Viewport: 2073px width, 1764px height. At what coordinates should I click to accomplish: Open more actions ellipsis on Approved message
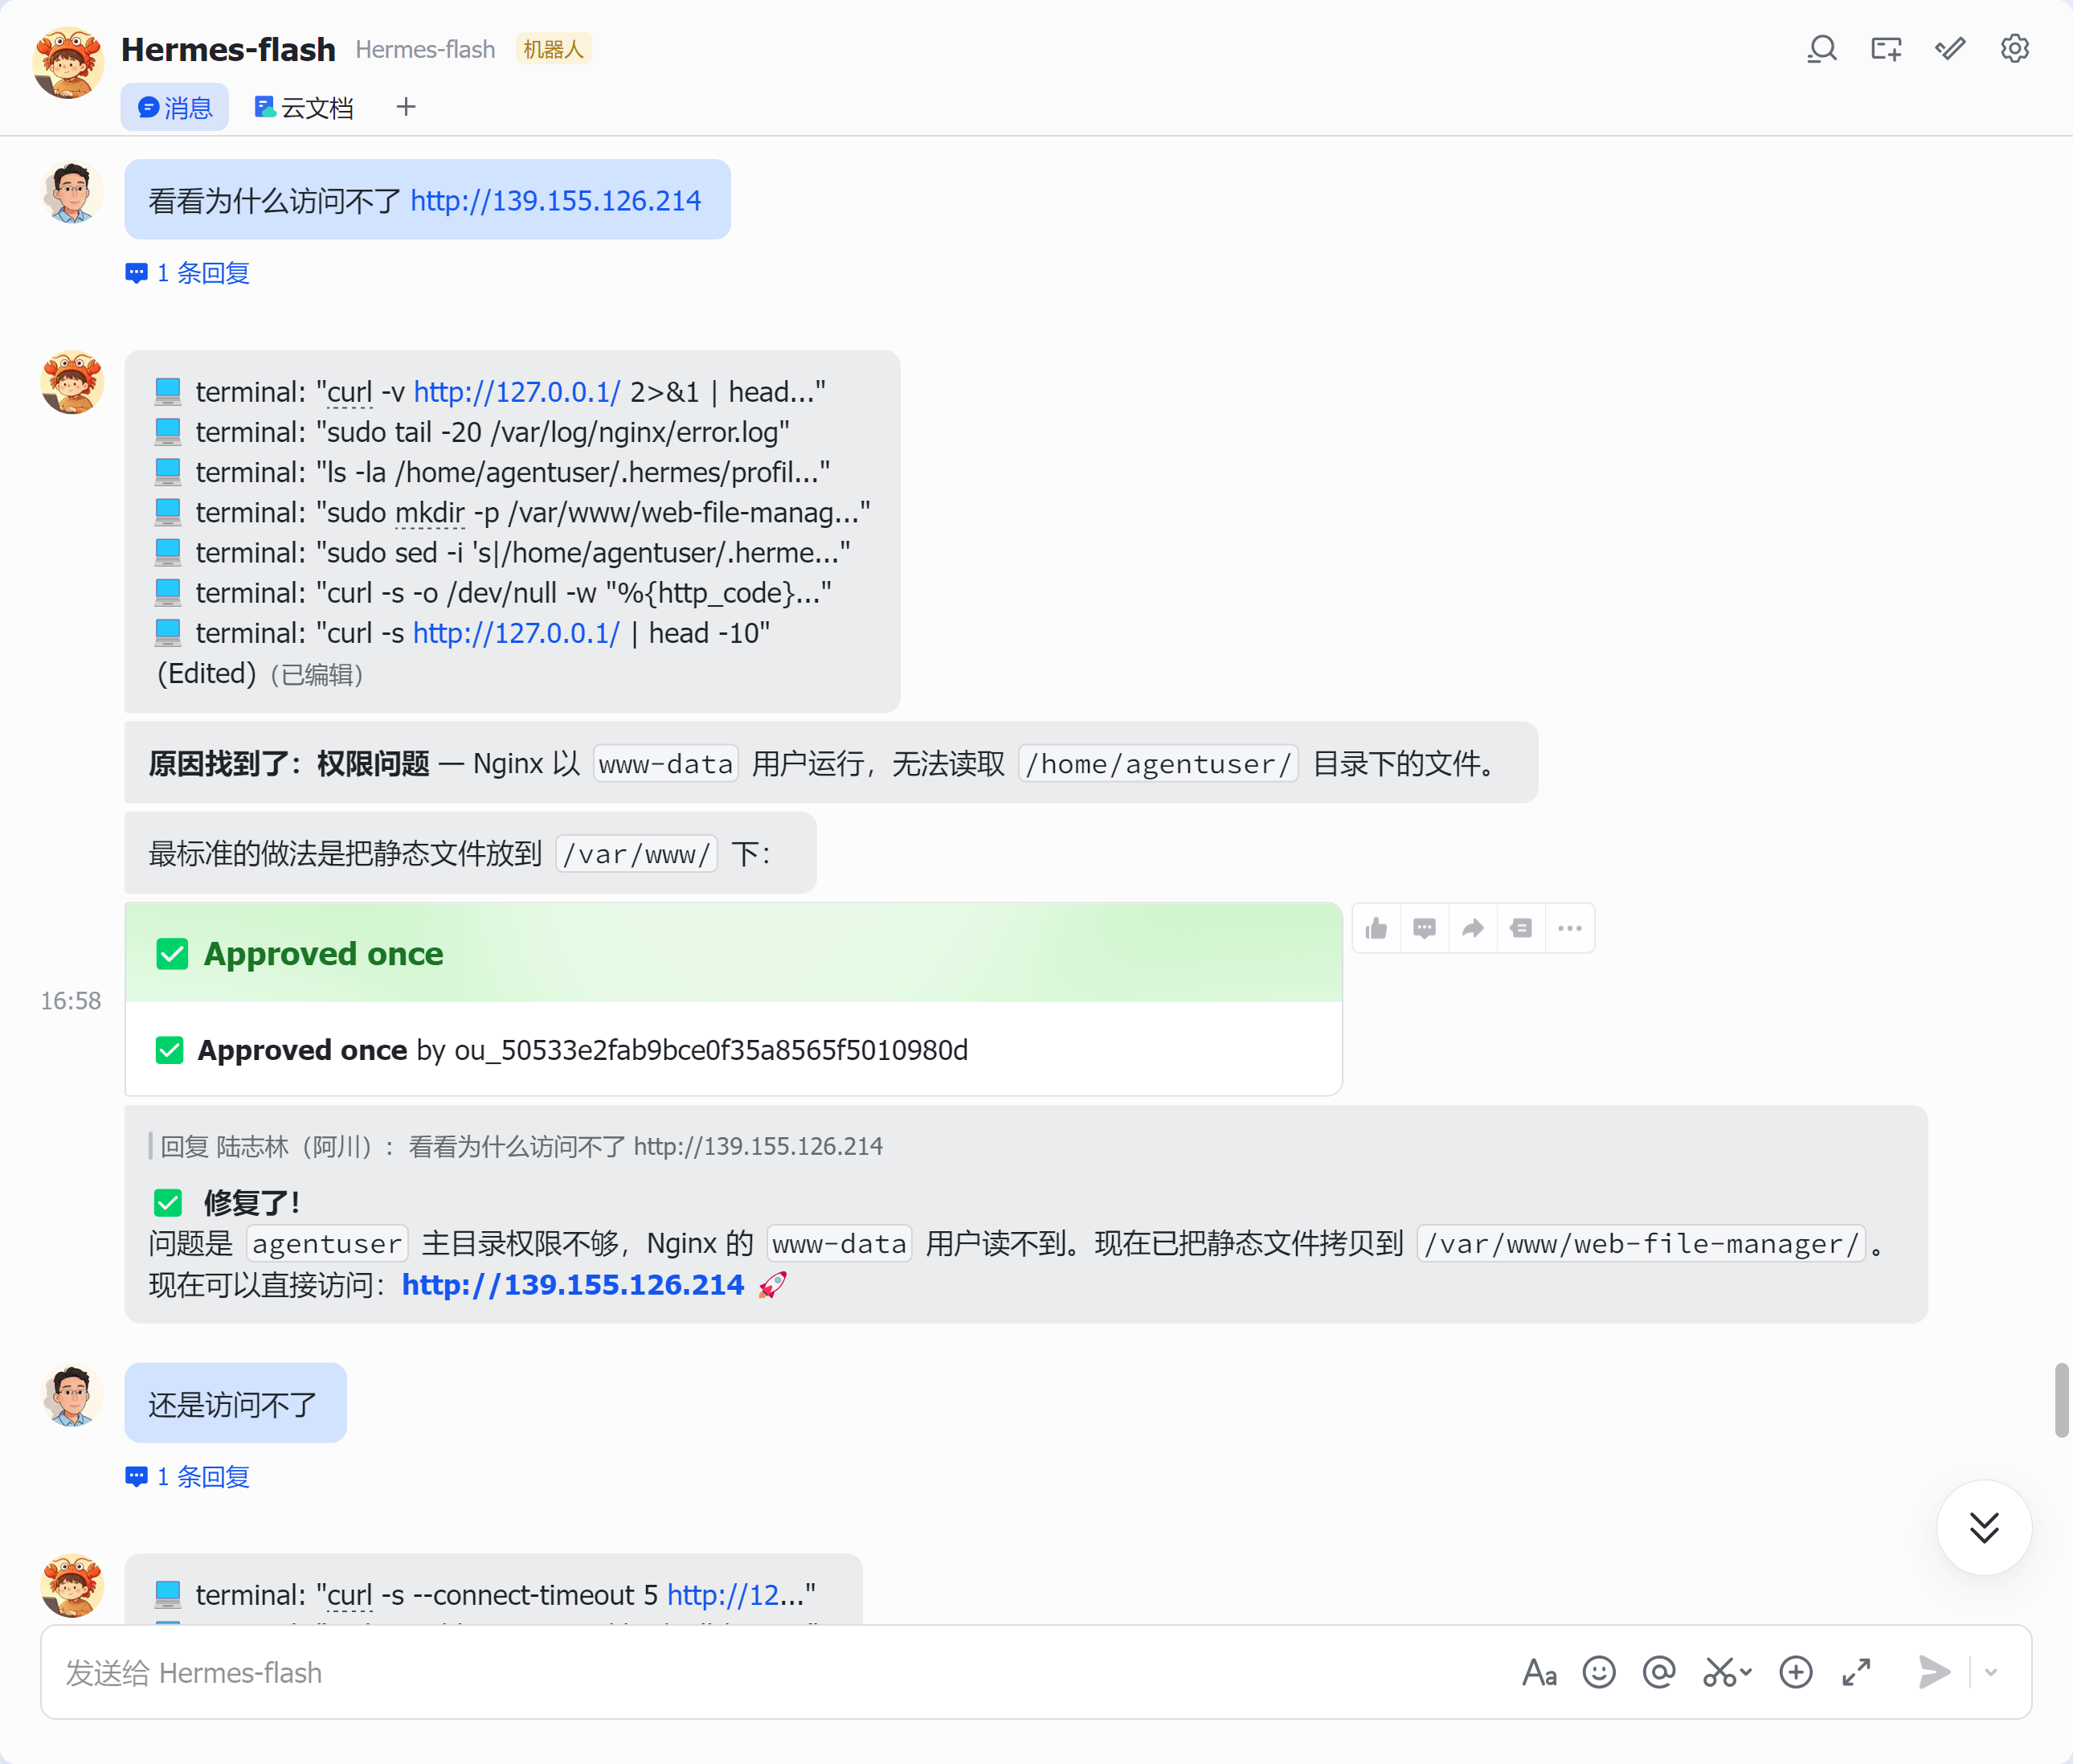1569,928
